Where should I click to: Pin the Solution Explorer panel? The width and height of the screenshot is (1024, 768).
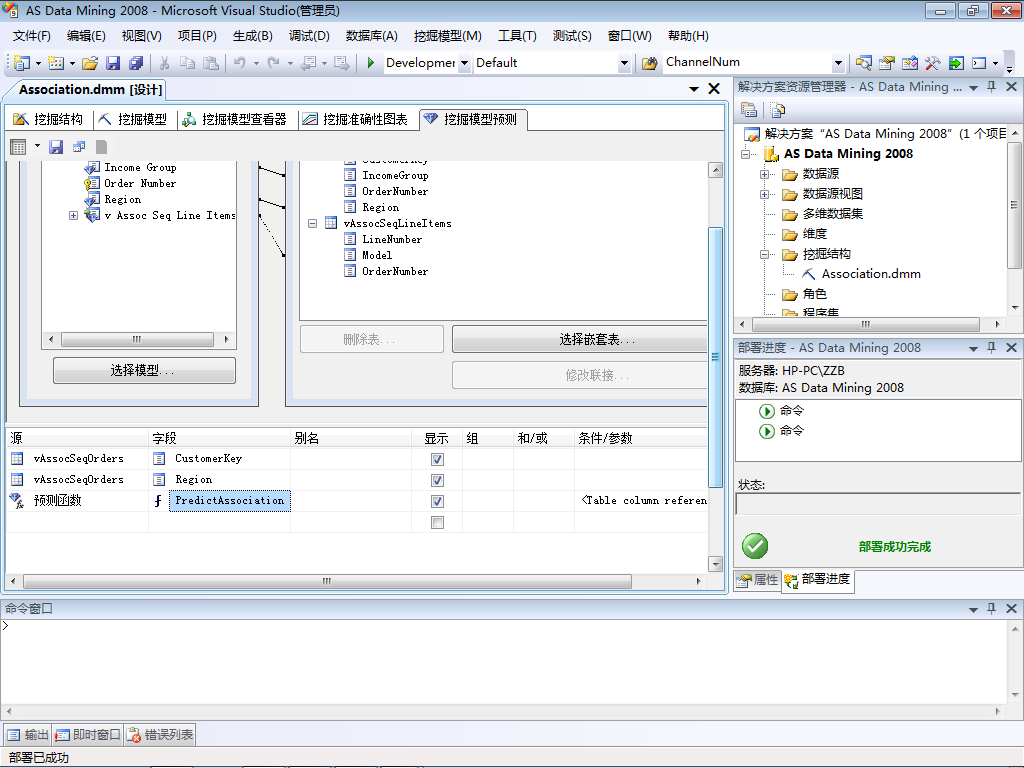(991, 86)
